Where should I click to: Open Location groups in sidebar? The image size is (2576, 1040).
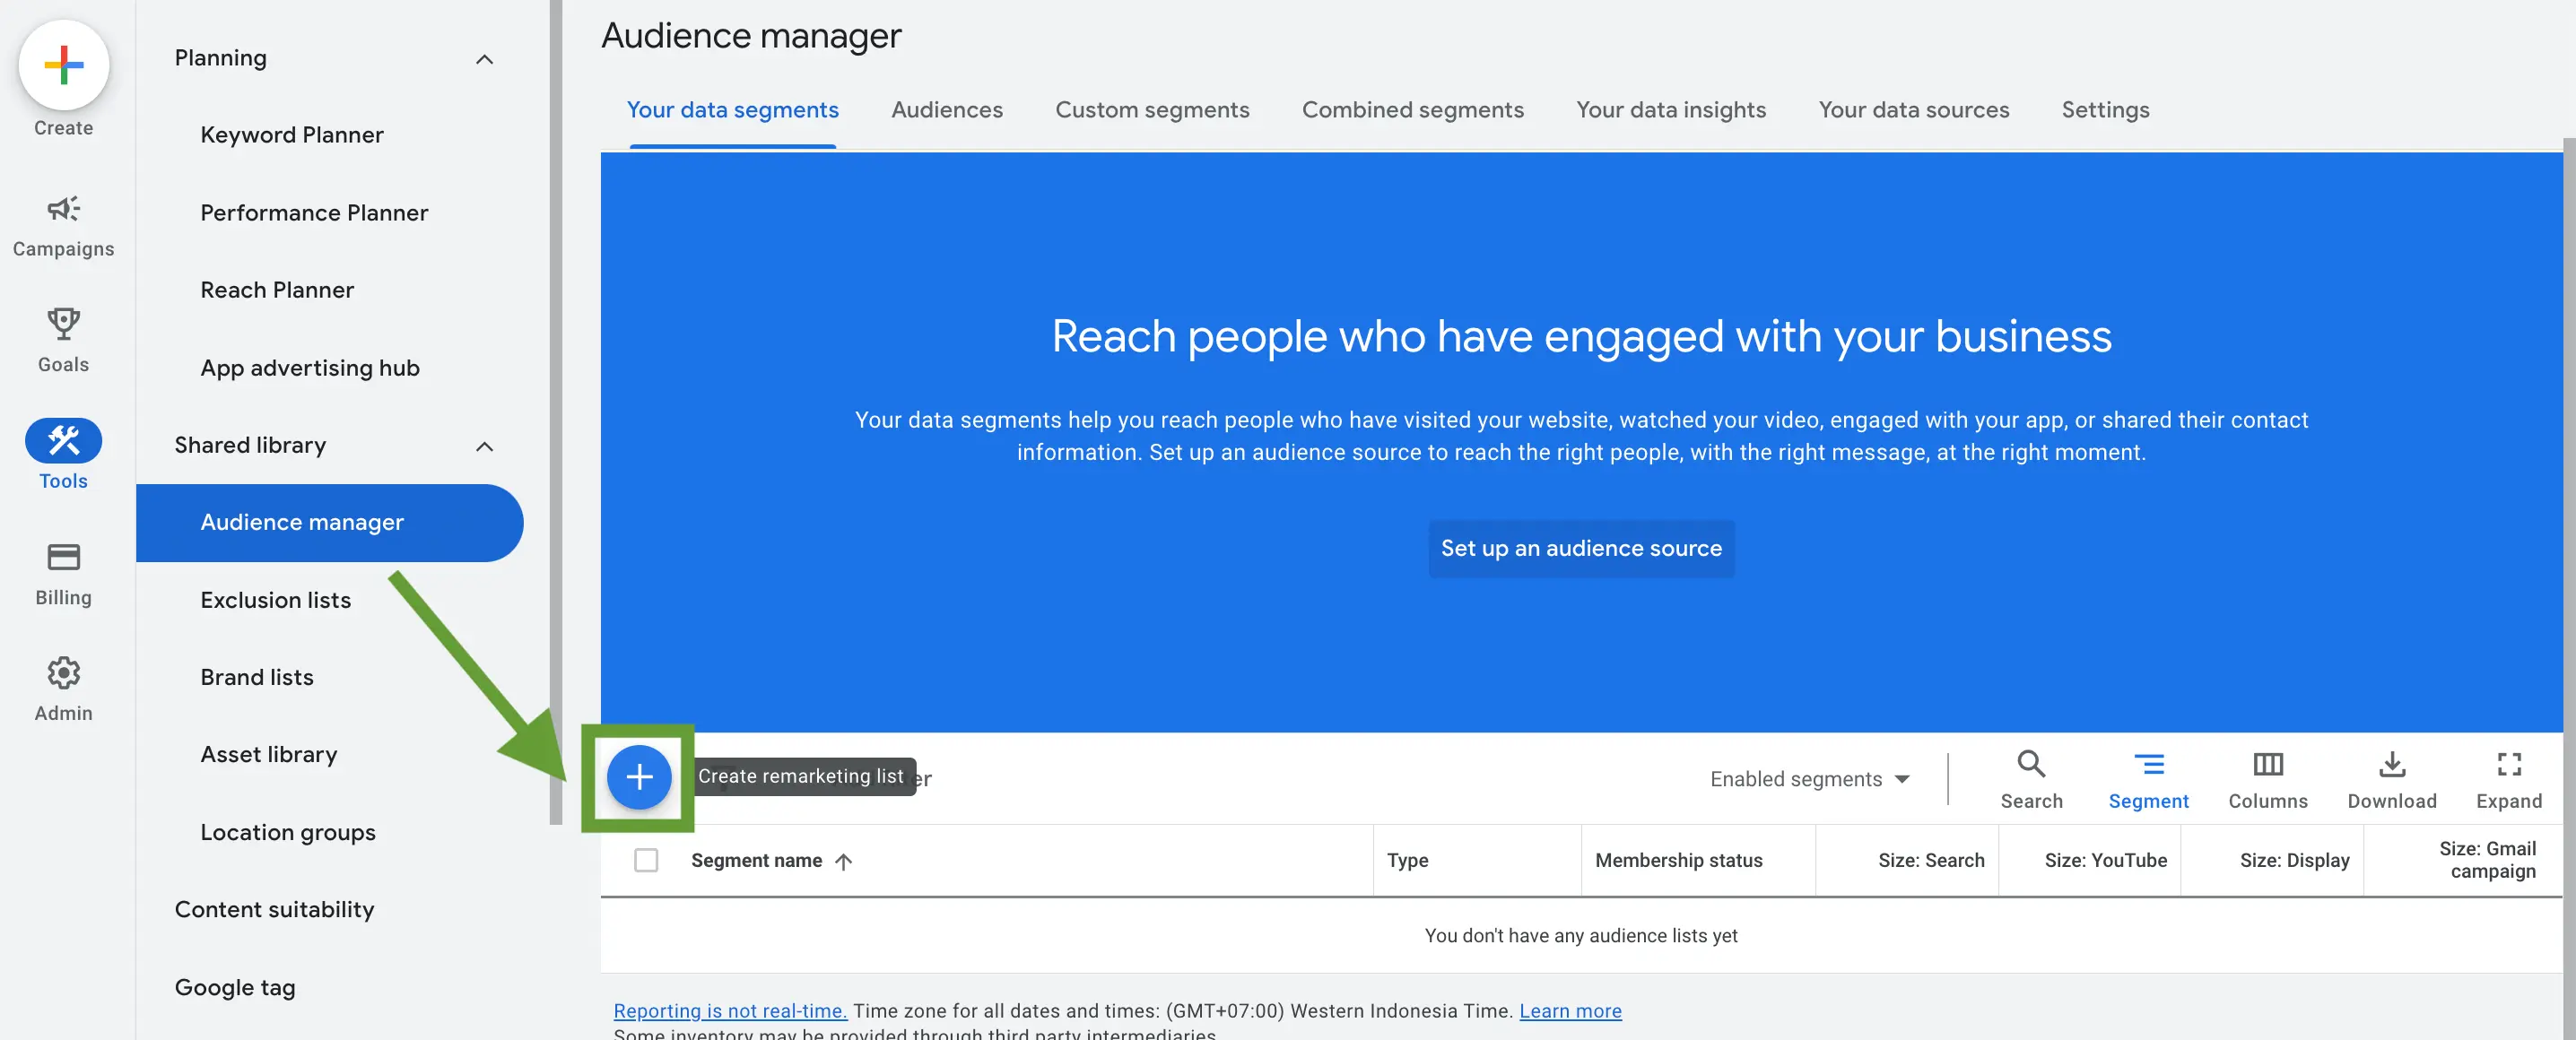coord(288,832)
